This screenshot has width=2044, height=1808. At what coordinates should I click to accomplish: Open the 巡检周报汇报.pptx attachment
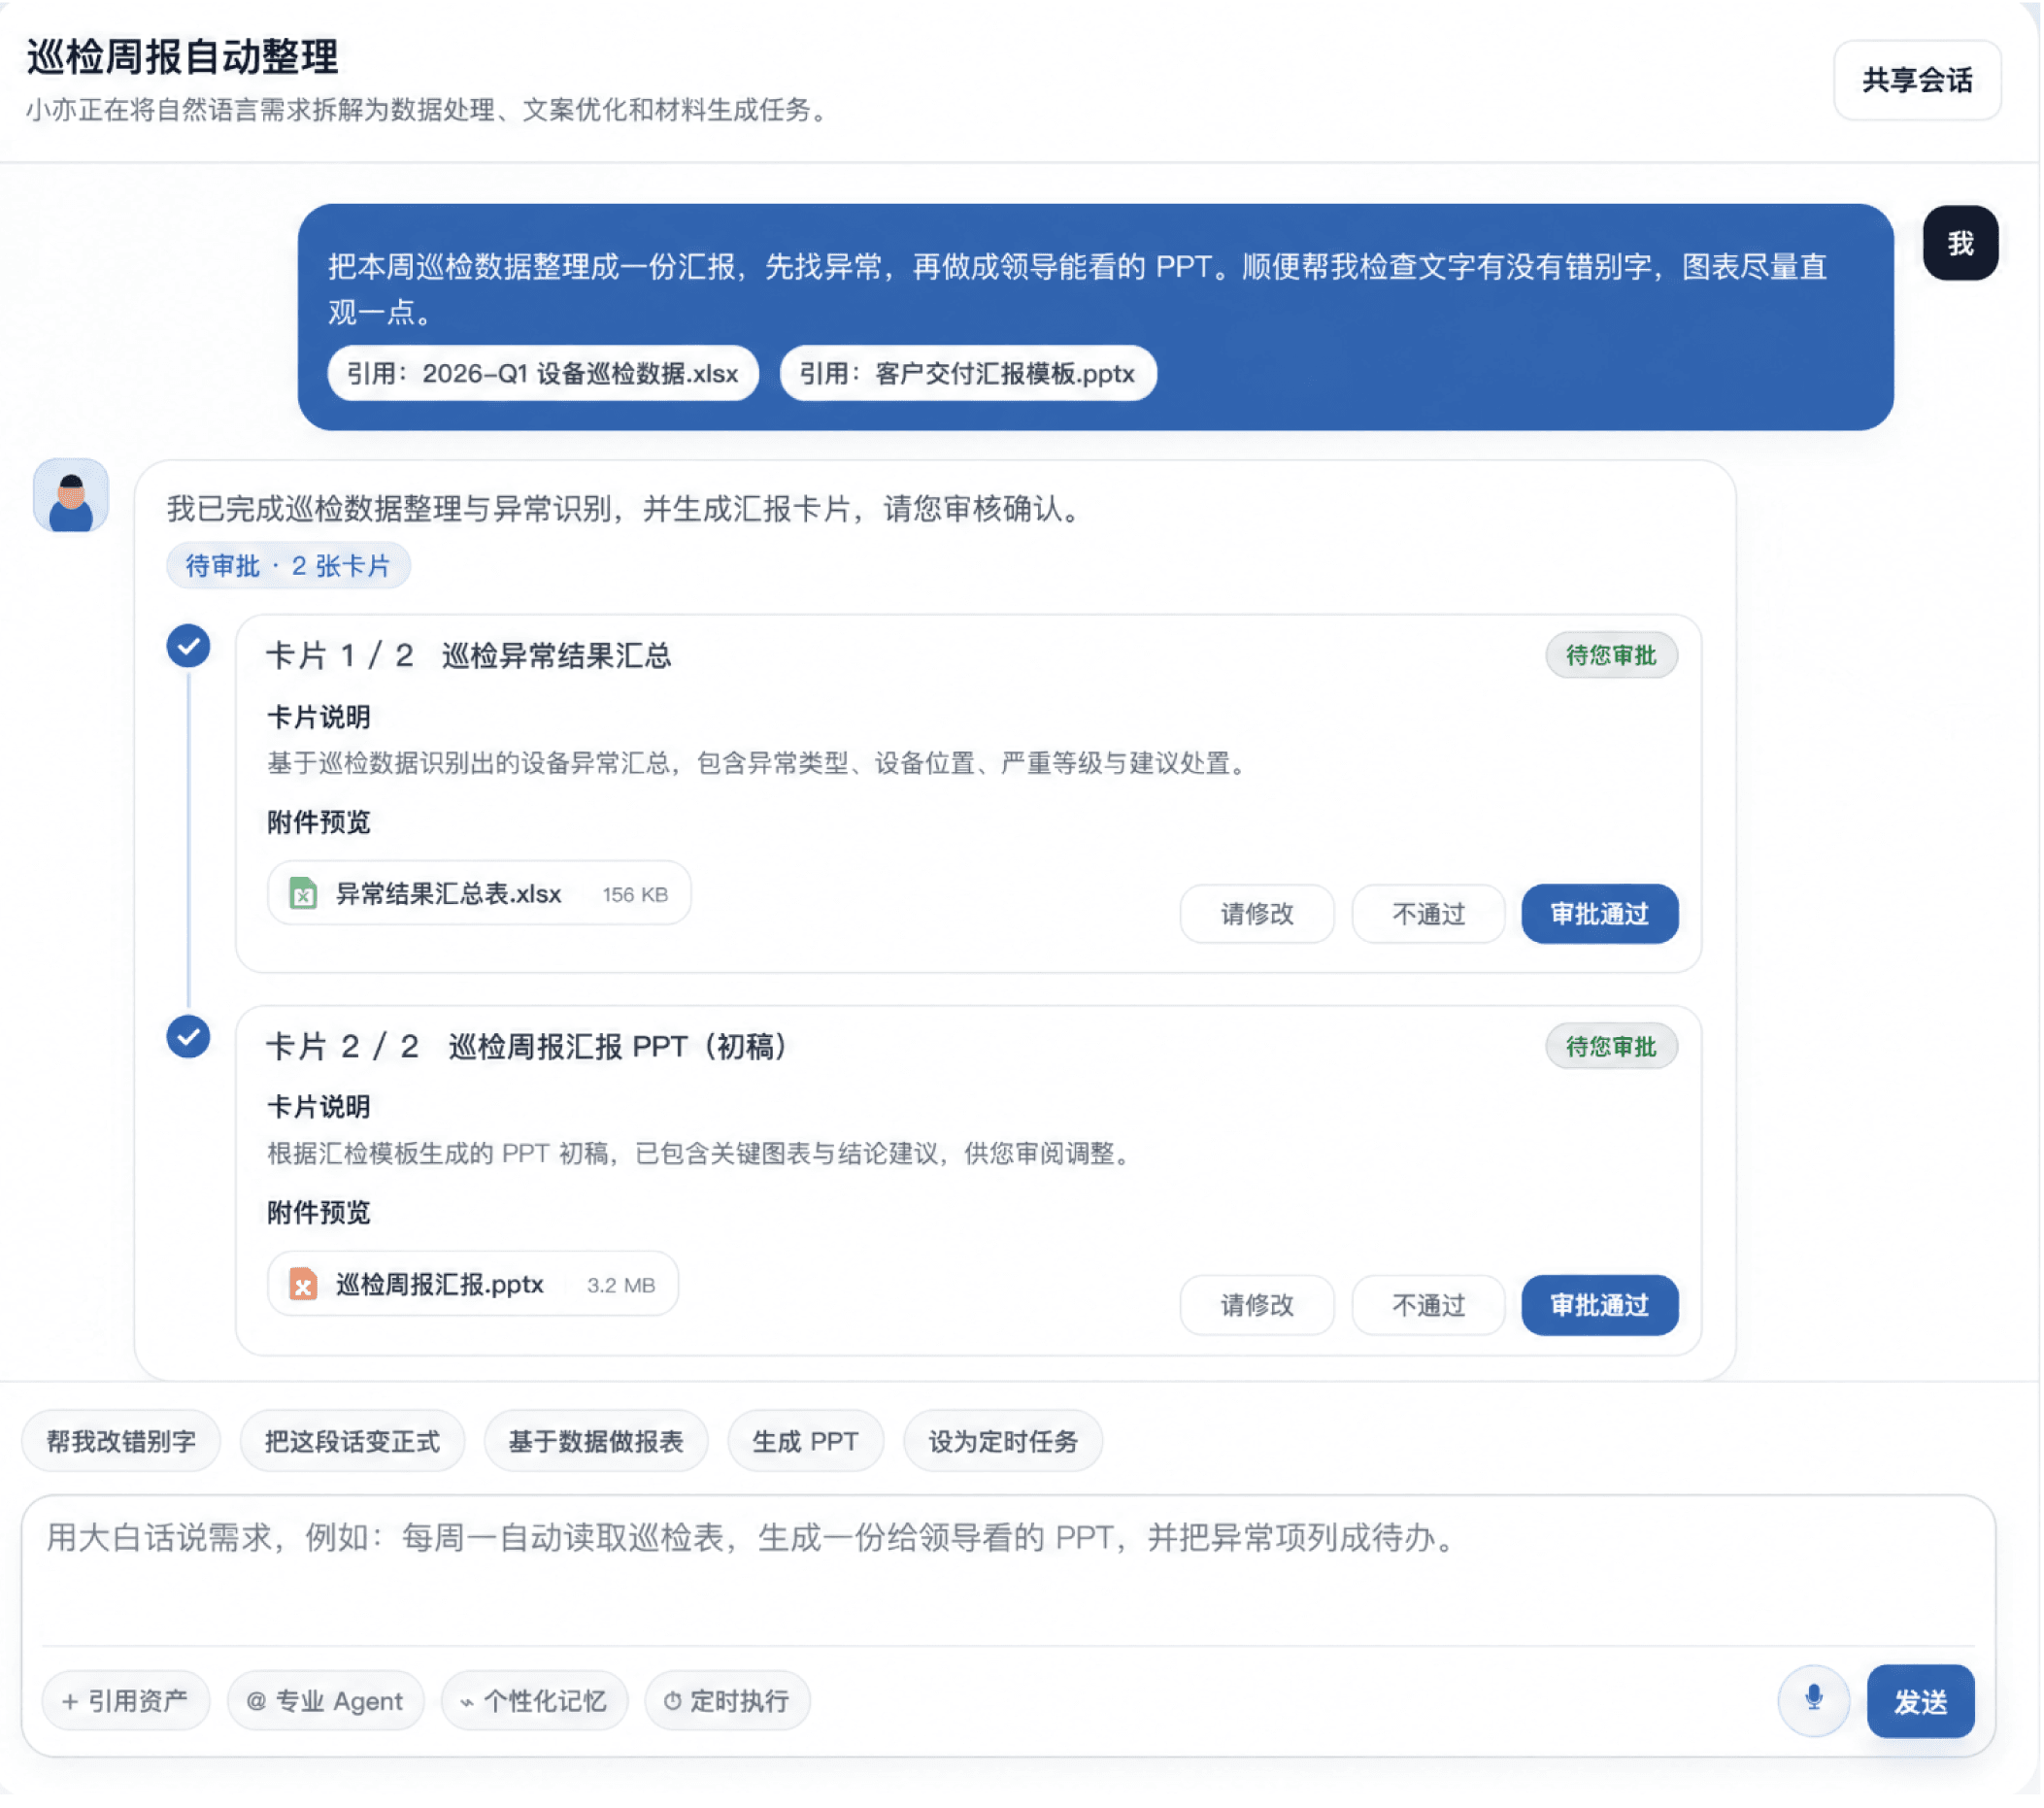coord(472,1284)
